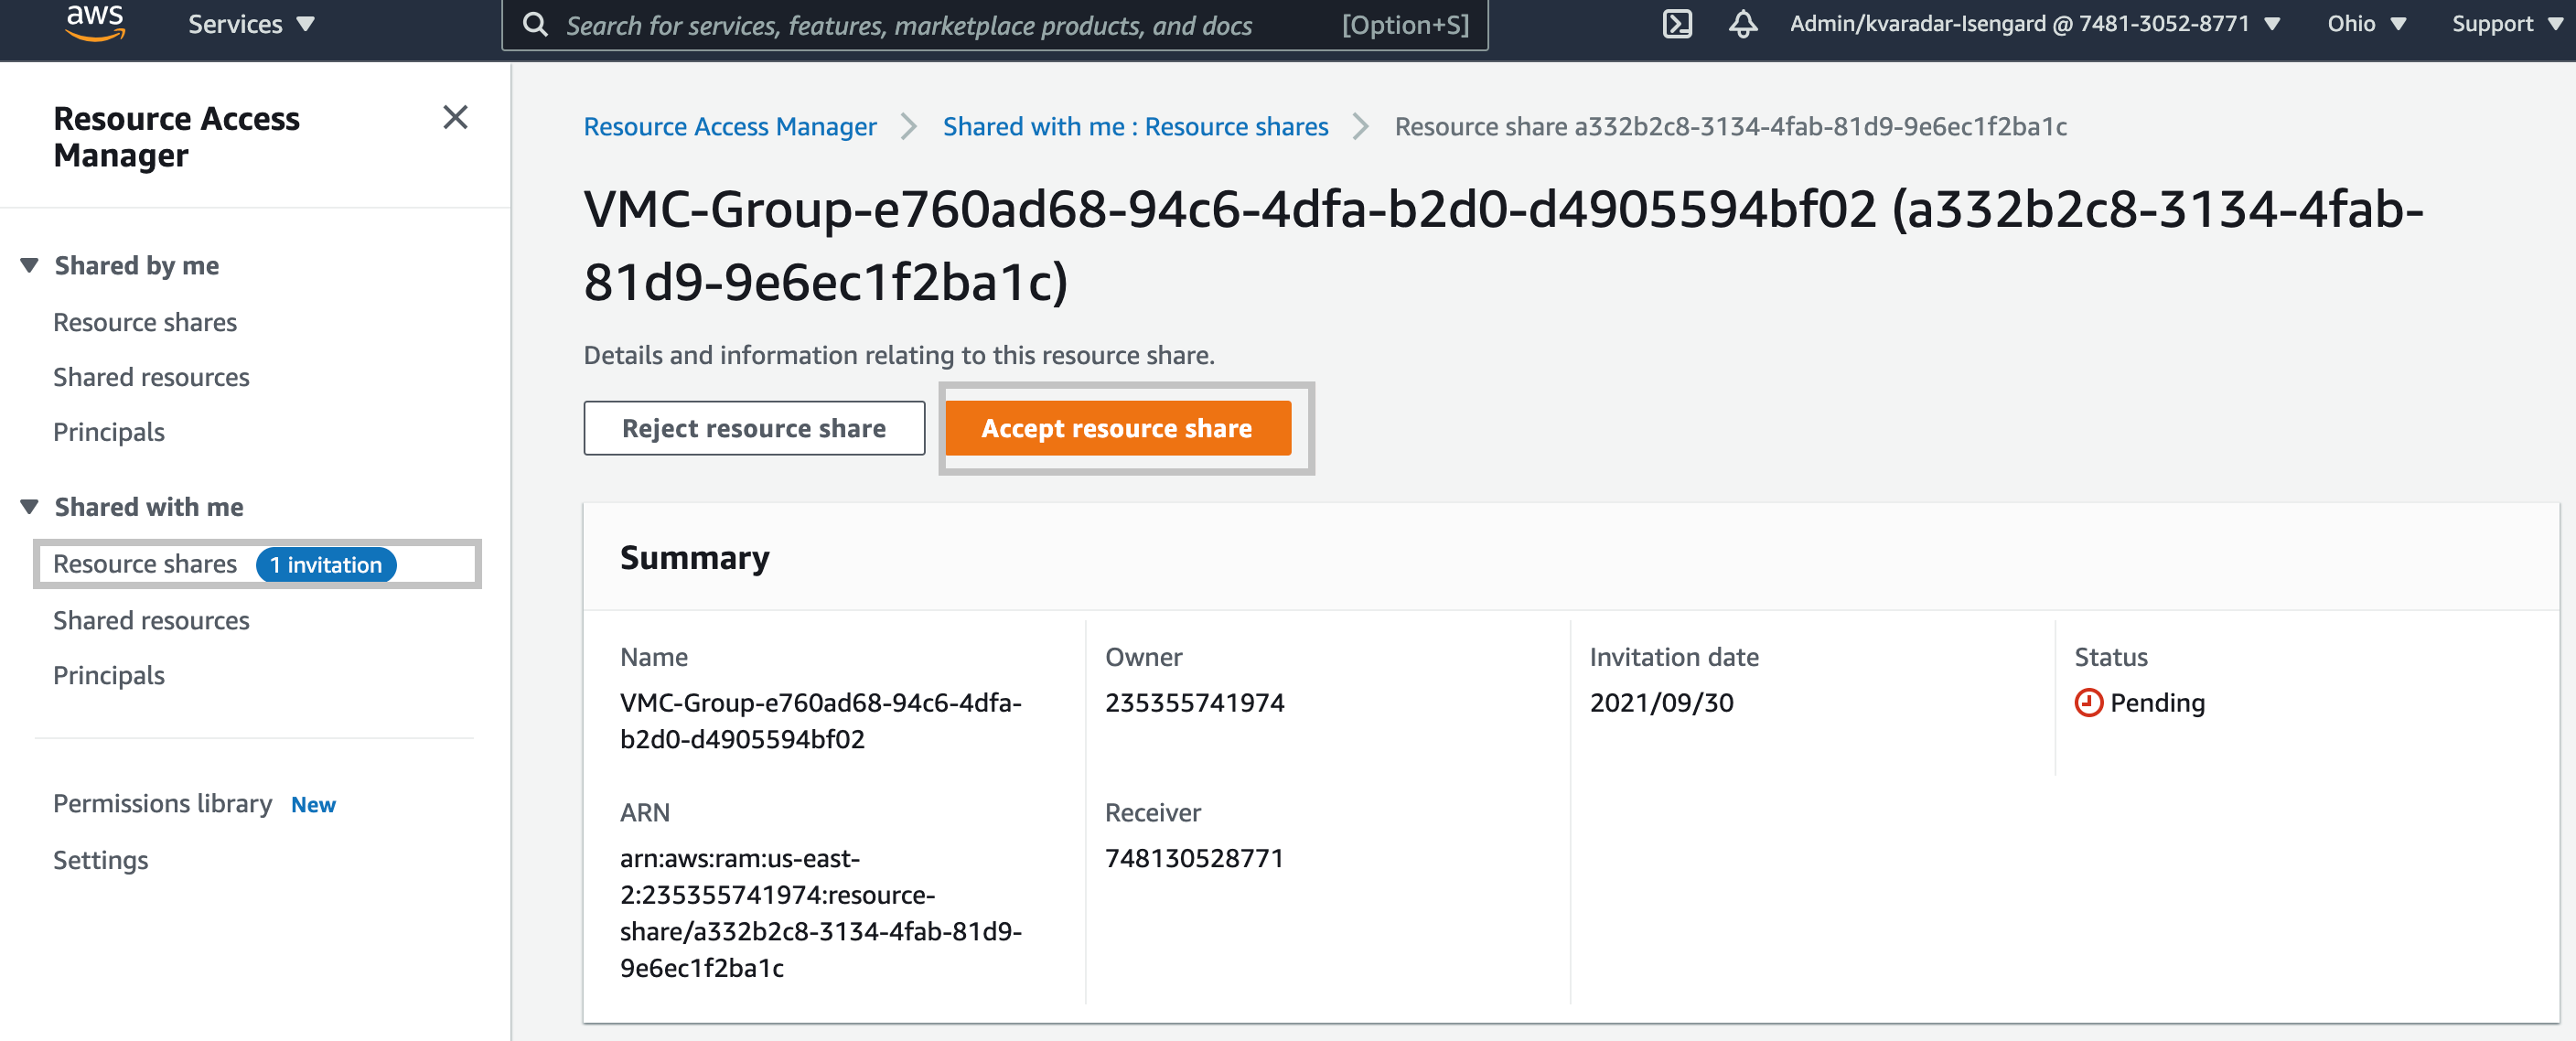The height and width of the screenshot is (1041, 2576).
Task: Open Settings in the sidebar
Action: pyautogui.click(x=101, y=860)
